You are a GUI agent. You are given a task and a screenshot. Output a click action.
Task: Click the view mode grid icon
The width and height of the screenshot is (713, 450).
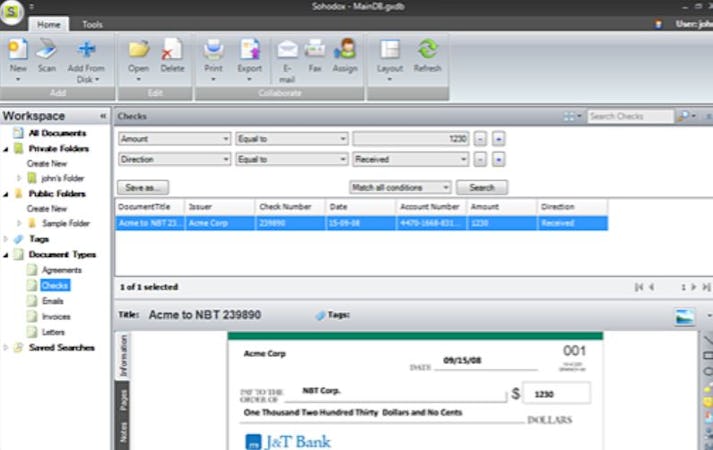pyautogui.click(x=569, y=116)
